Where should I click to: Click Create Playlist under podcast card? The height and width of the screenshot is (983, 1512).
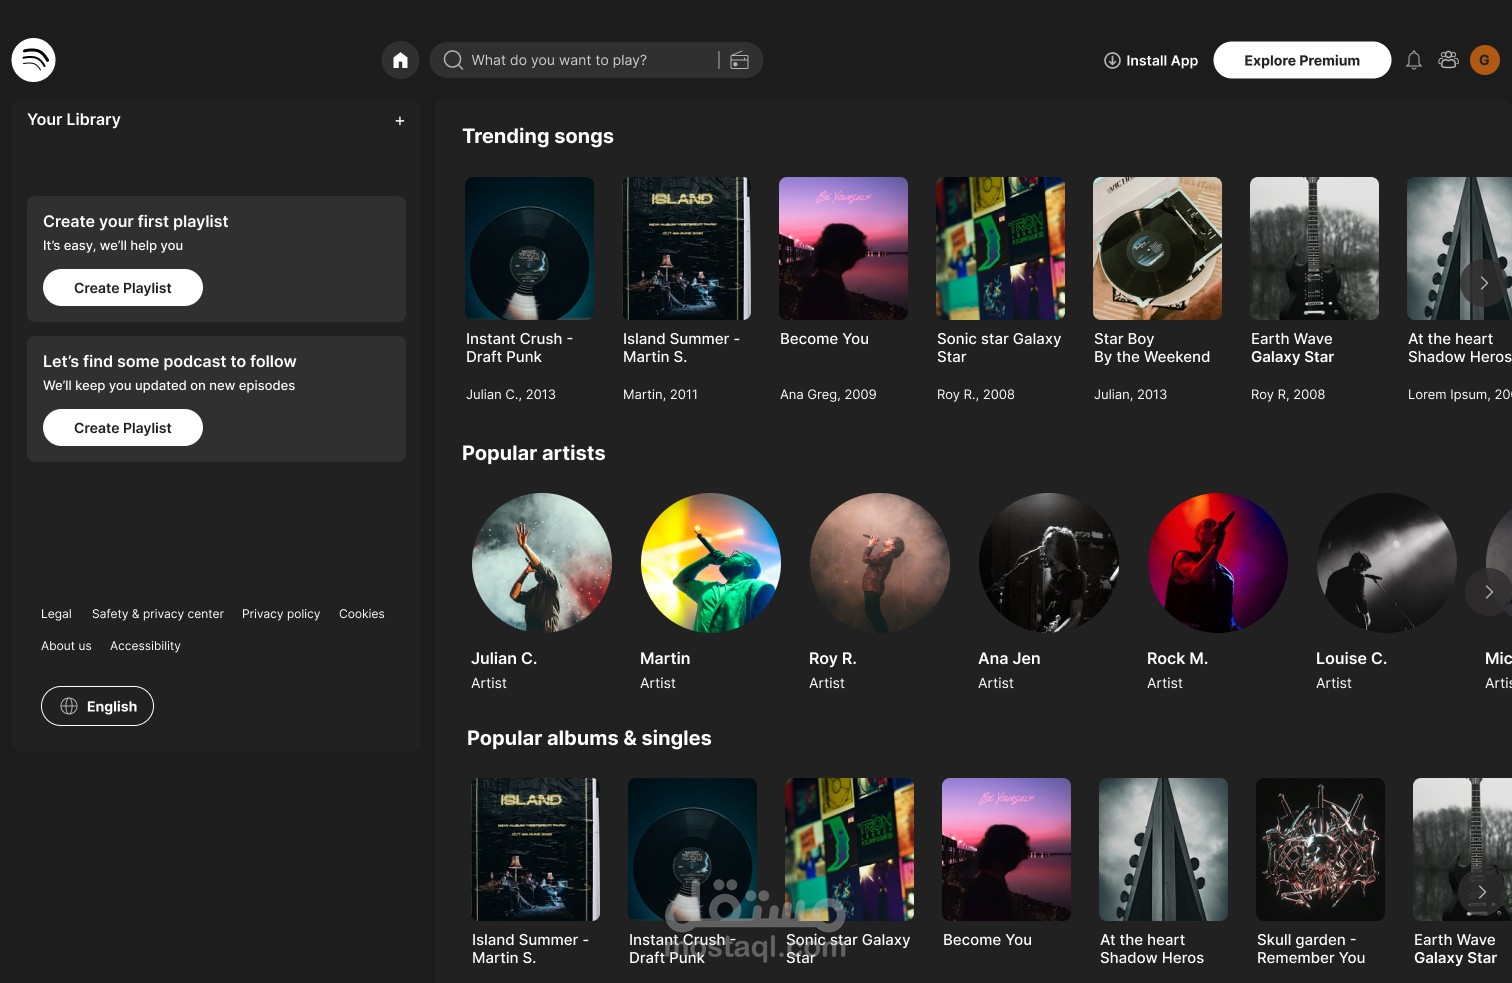pos(123,428)
